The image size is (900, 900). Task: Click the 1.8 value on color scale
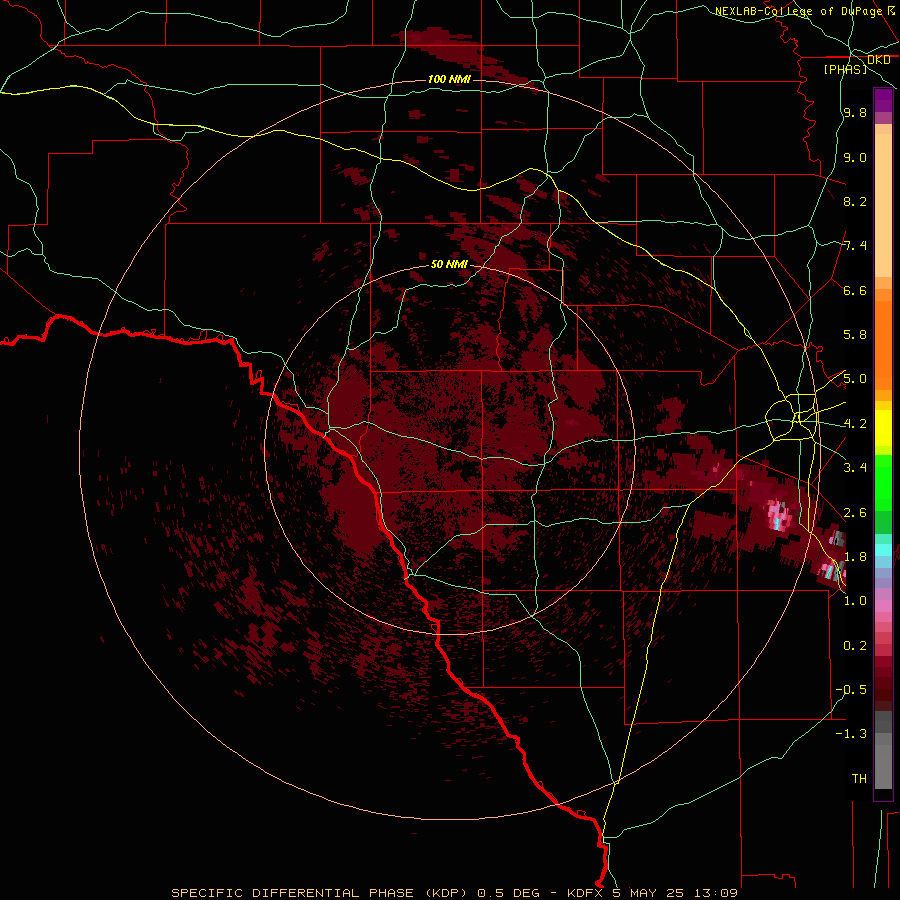855,557
